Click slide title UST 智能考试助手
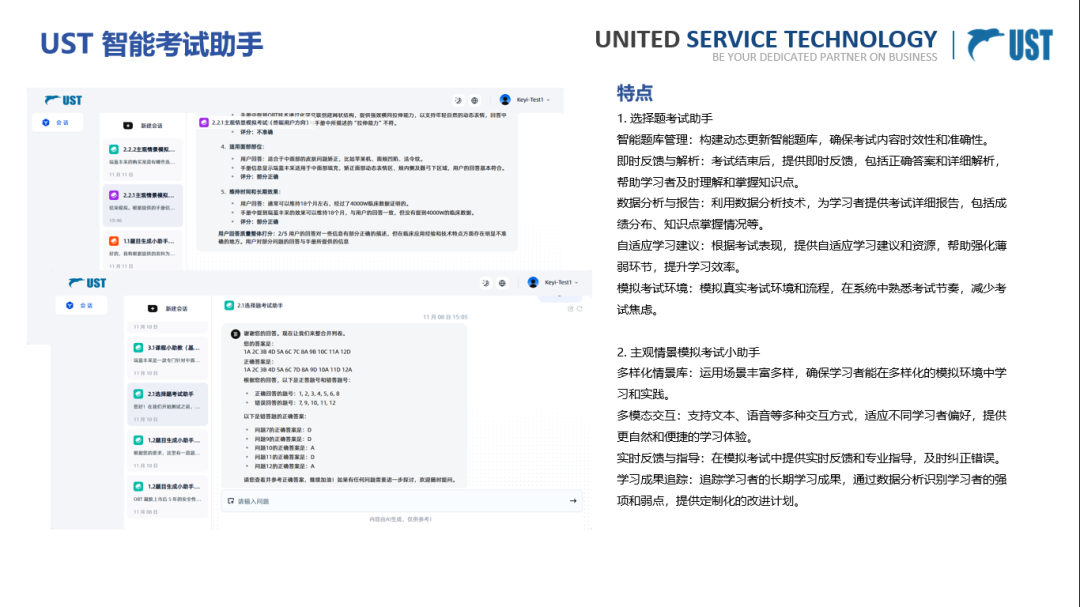 click(x=152, y=43)
